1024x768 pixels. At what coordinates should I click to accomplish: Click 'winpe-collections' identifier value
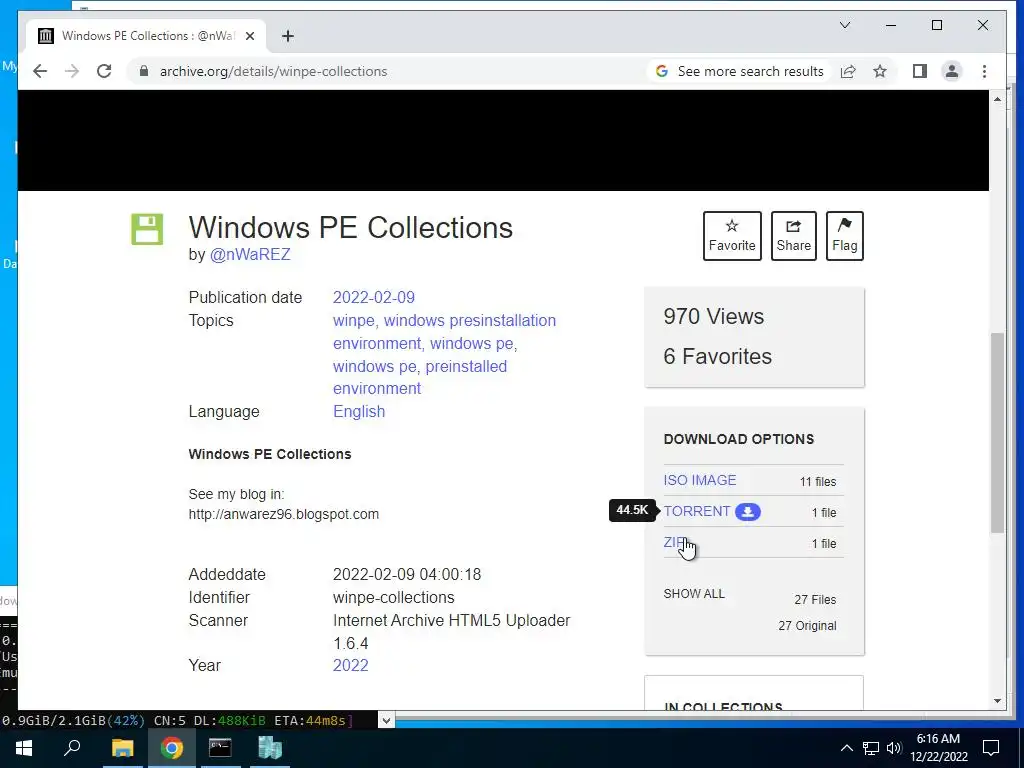pos(393,598)
